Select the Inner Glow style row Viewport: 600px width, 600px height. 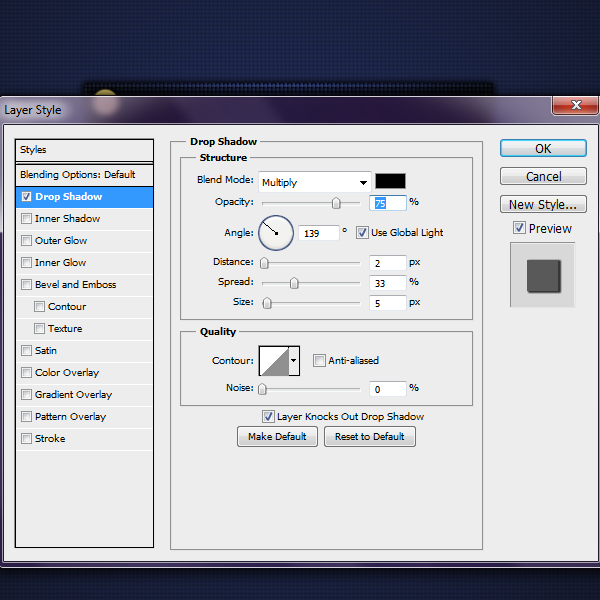point(84,263)
